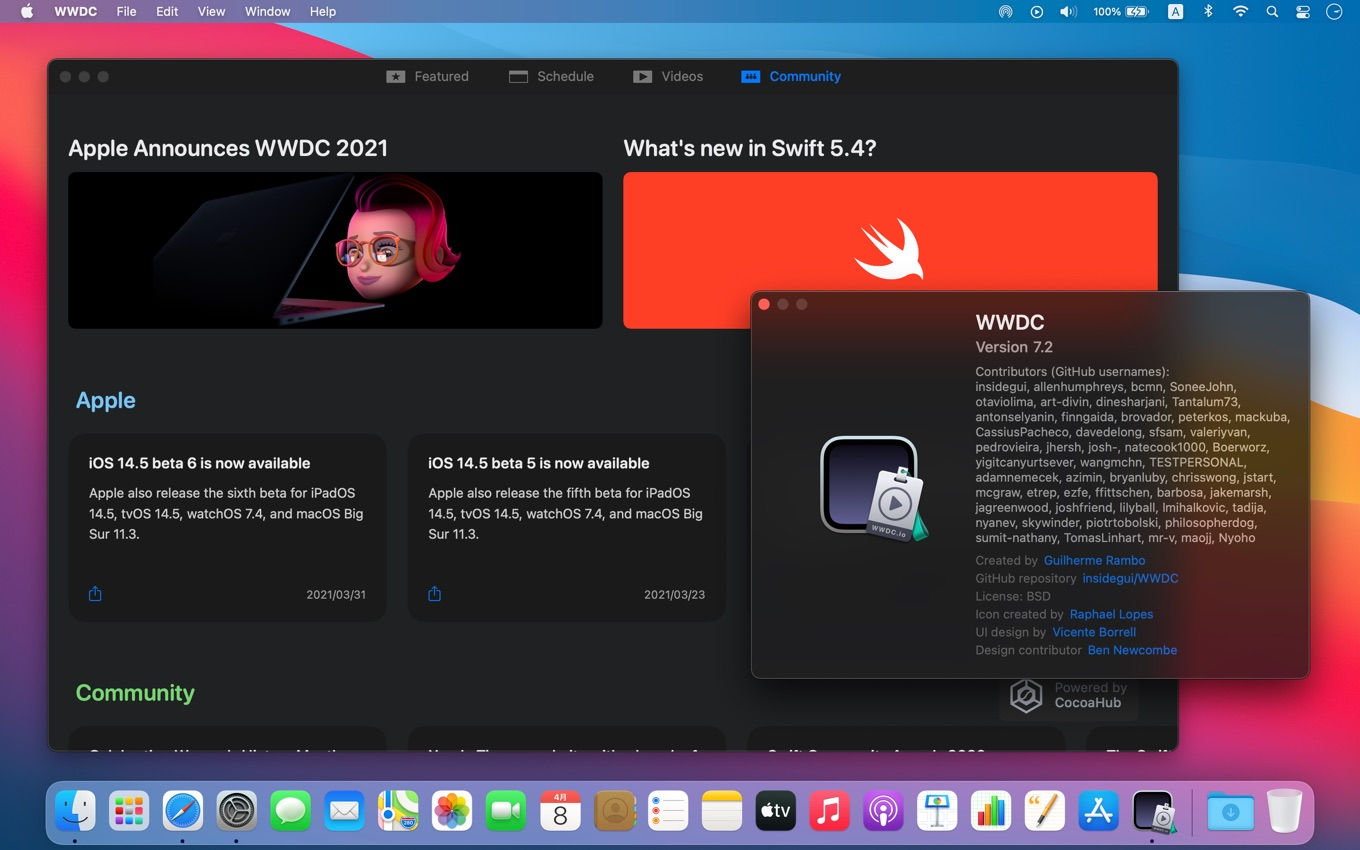This screenshot has width=1360, height=850.
Task: Open the iOS 14.5 beta 6 news card
Action: pos(227,527)
